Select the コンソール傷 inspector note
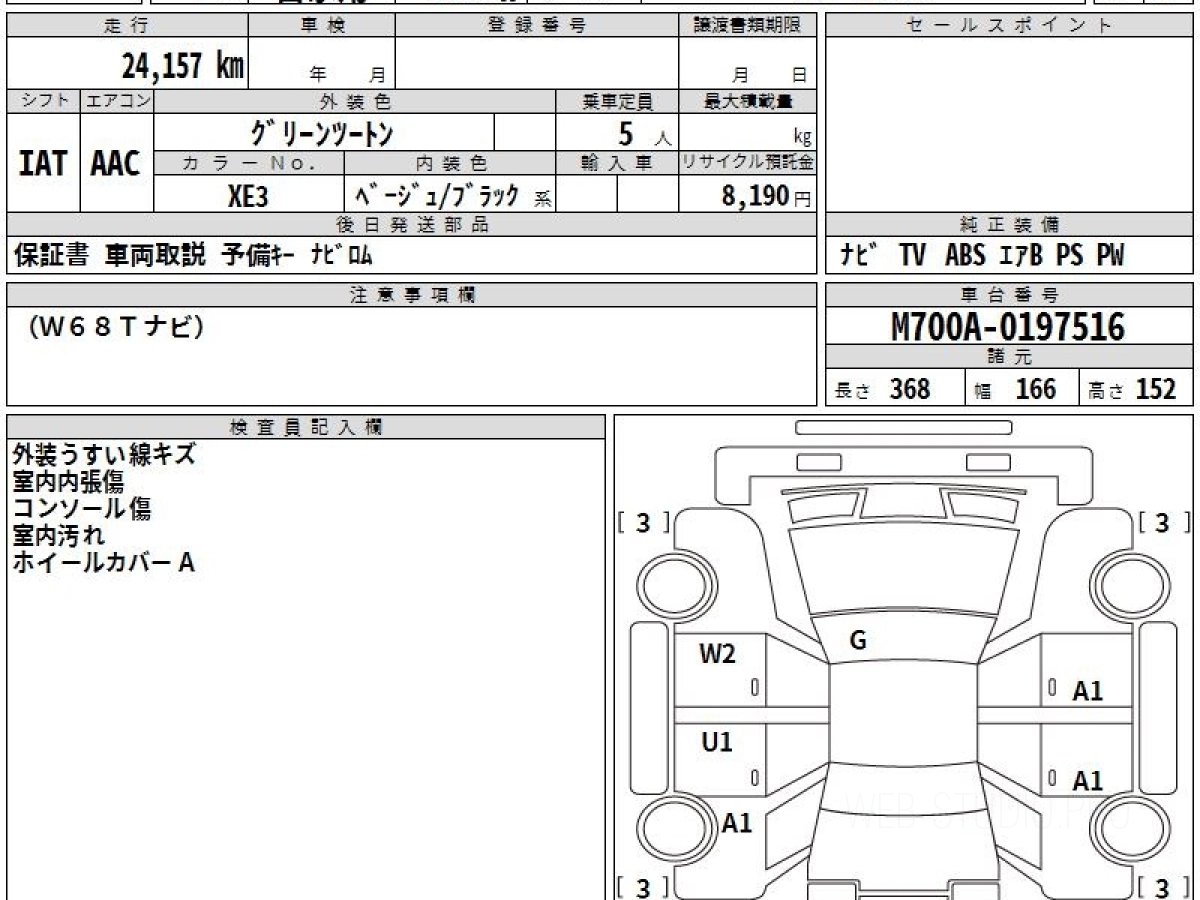This screenshot has height=900, width=1200. pyautogui.click(x=82, y=508)
